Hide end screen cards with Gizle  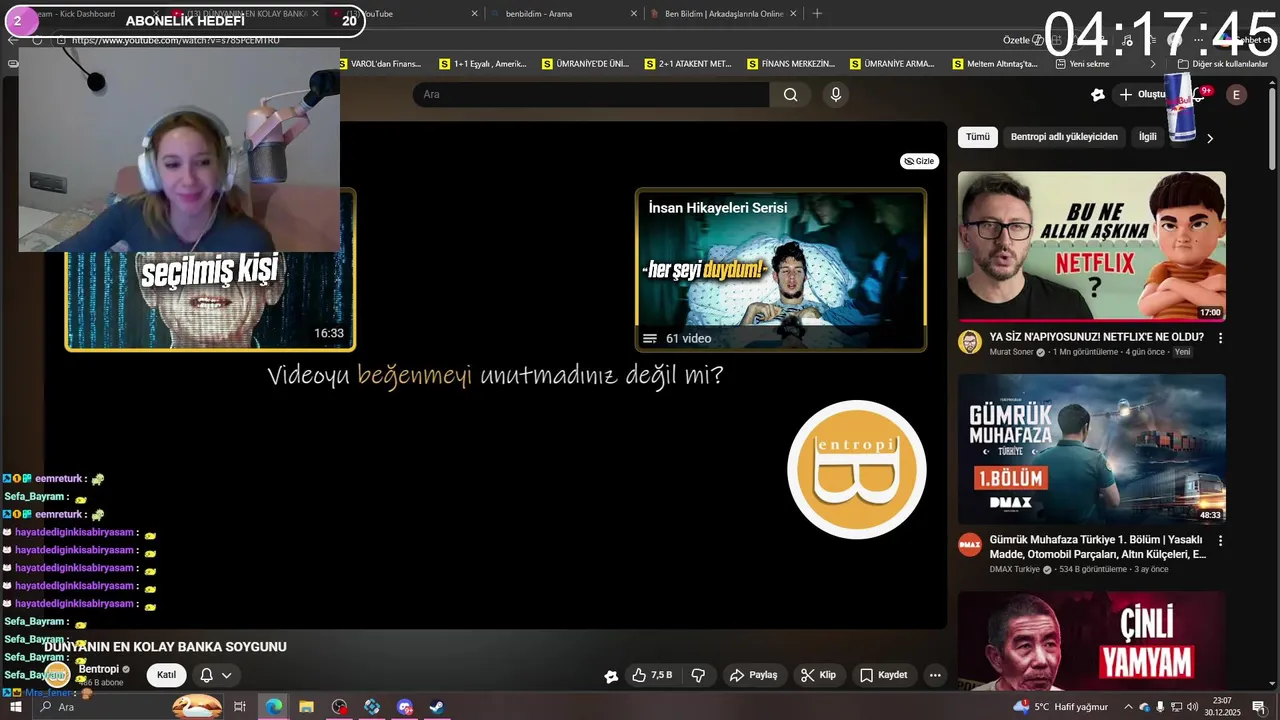919,161
